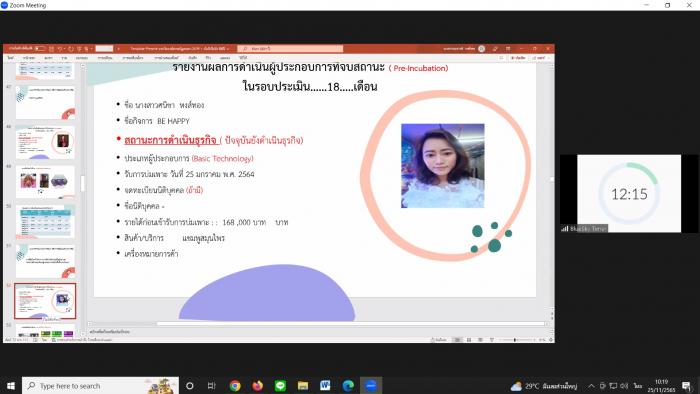Open Firefox from the taskbar

pyautogui.click(x=258, y=386)
